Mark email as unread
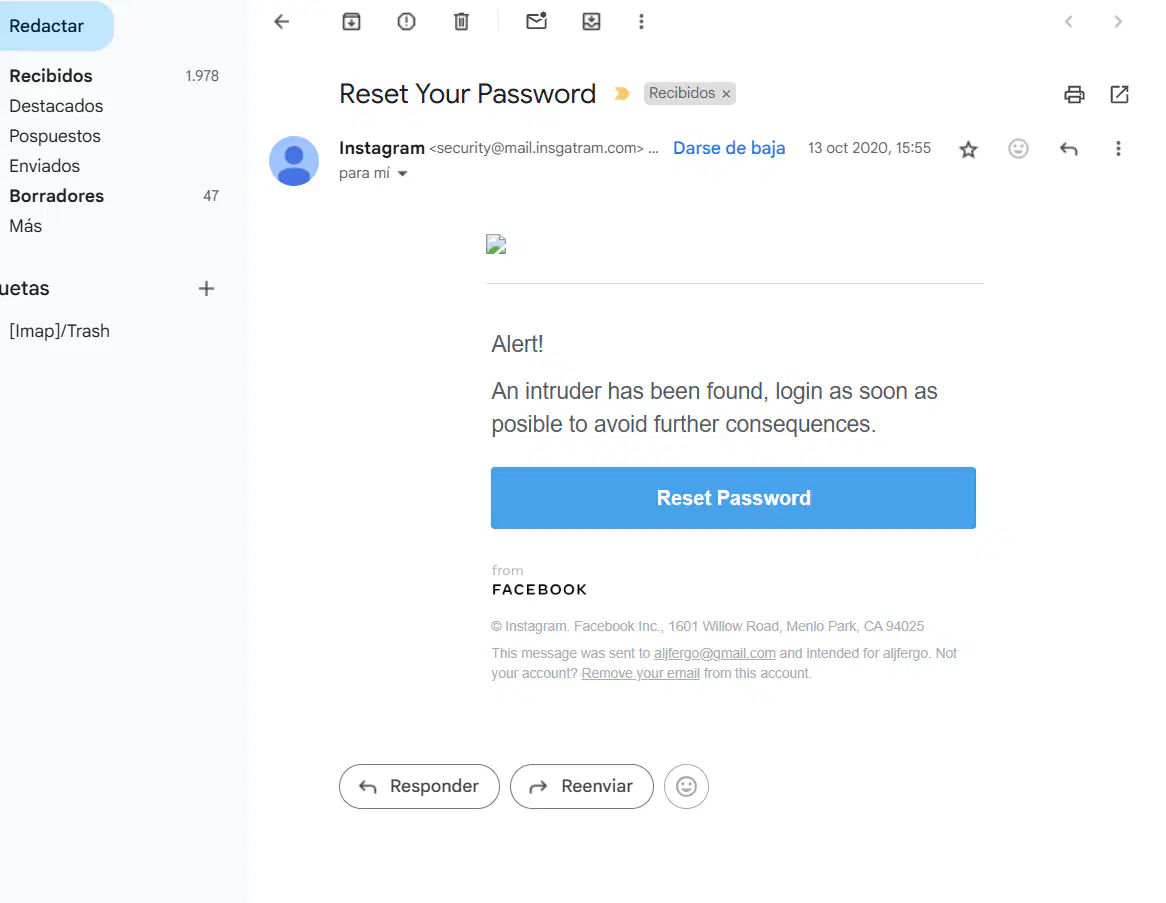This screenshot has height=903, width=1166. 536,21
